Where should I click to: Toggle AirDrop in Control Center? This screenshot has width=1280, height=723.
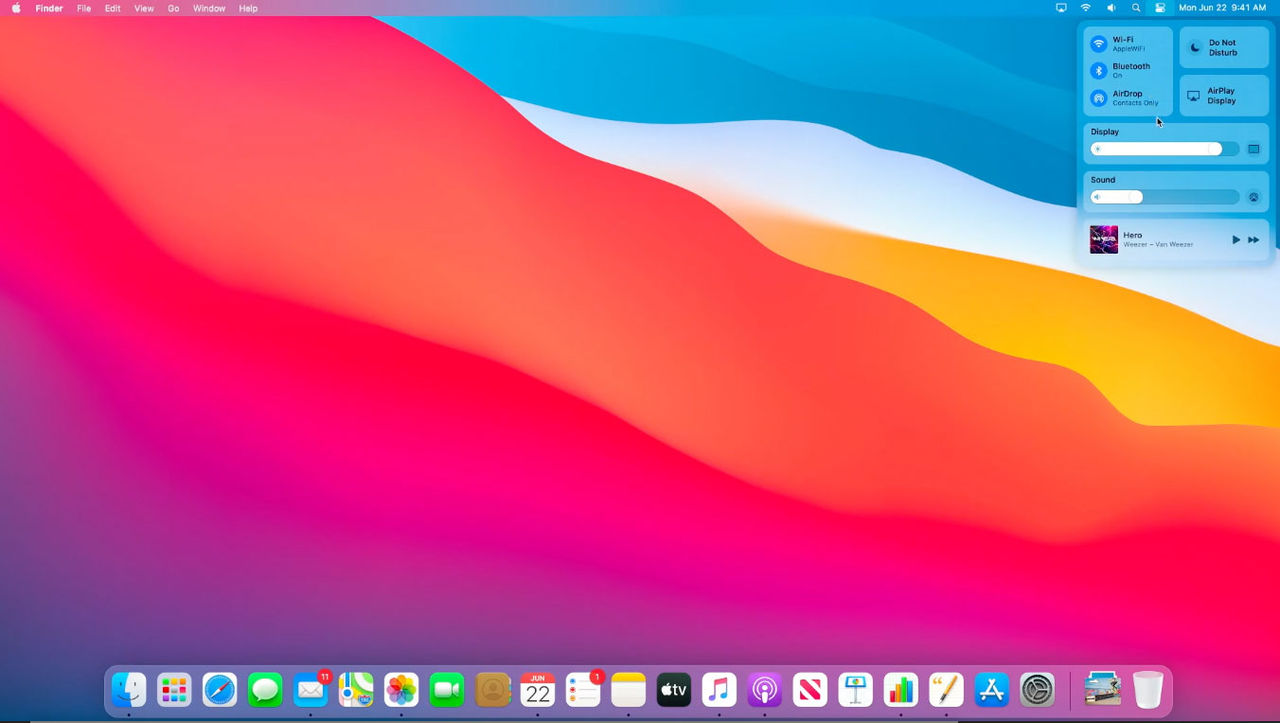click(x=1099, y=98)
